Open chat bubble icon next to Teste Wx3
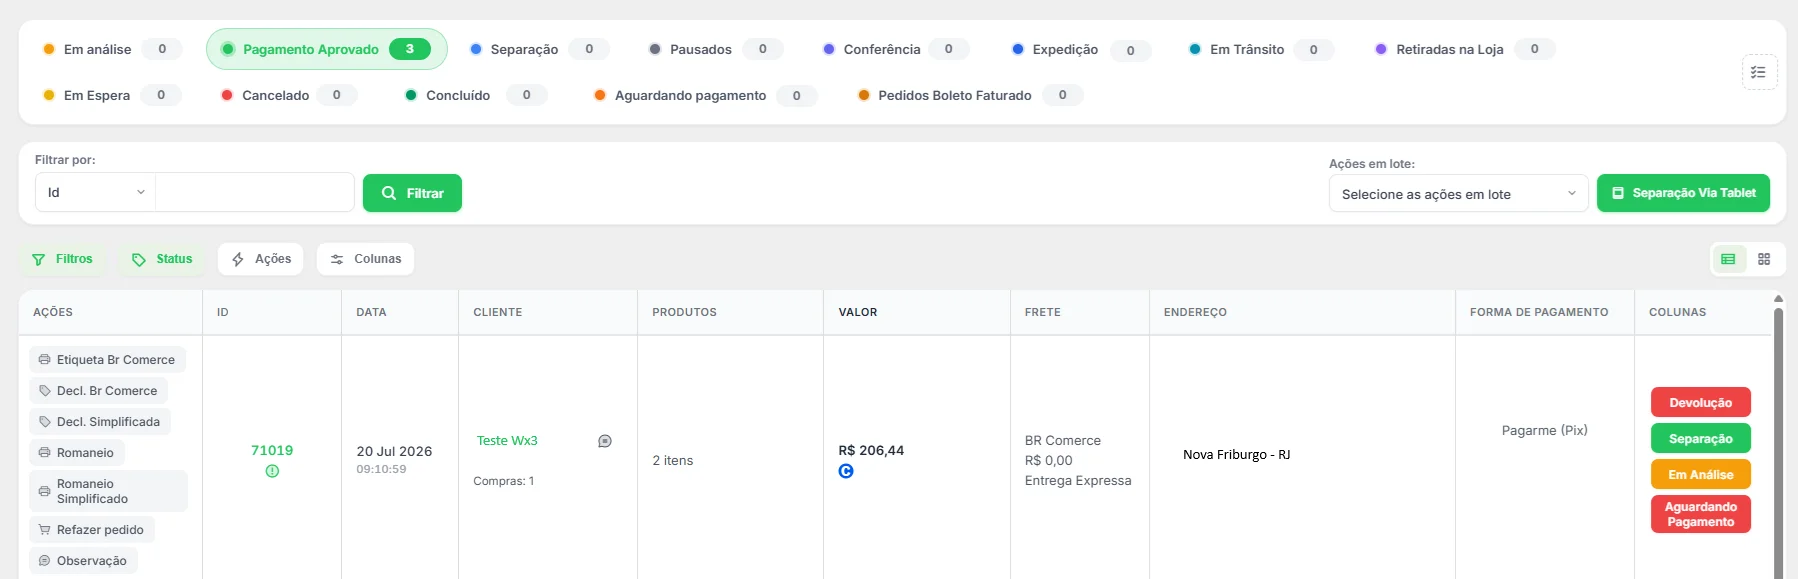This screenshot has height=579, width=1798. (605, 441)
